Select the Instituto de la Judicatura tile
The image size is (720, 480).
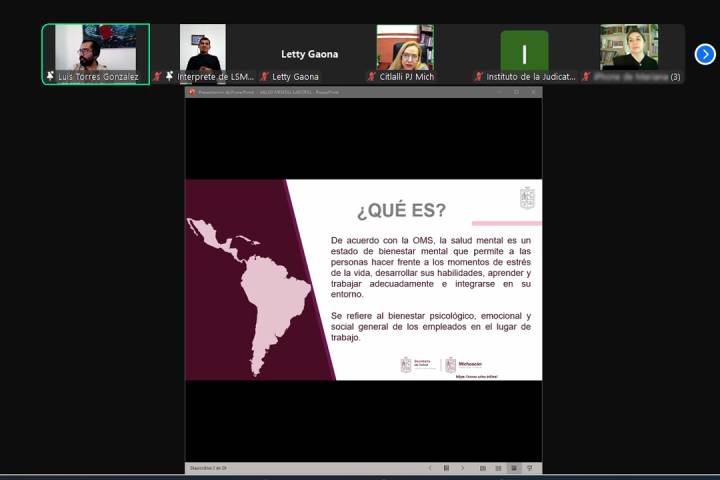[524, 50]
